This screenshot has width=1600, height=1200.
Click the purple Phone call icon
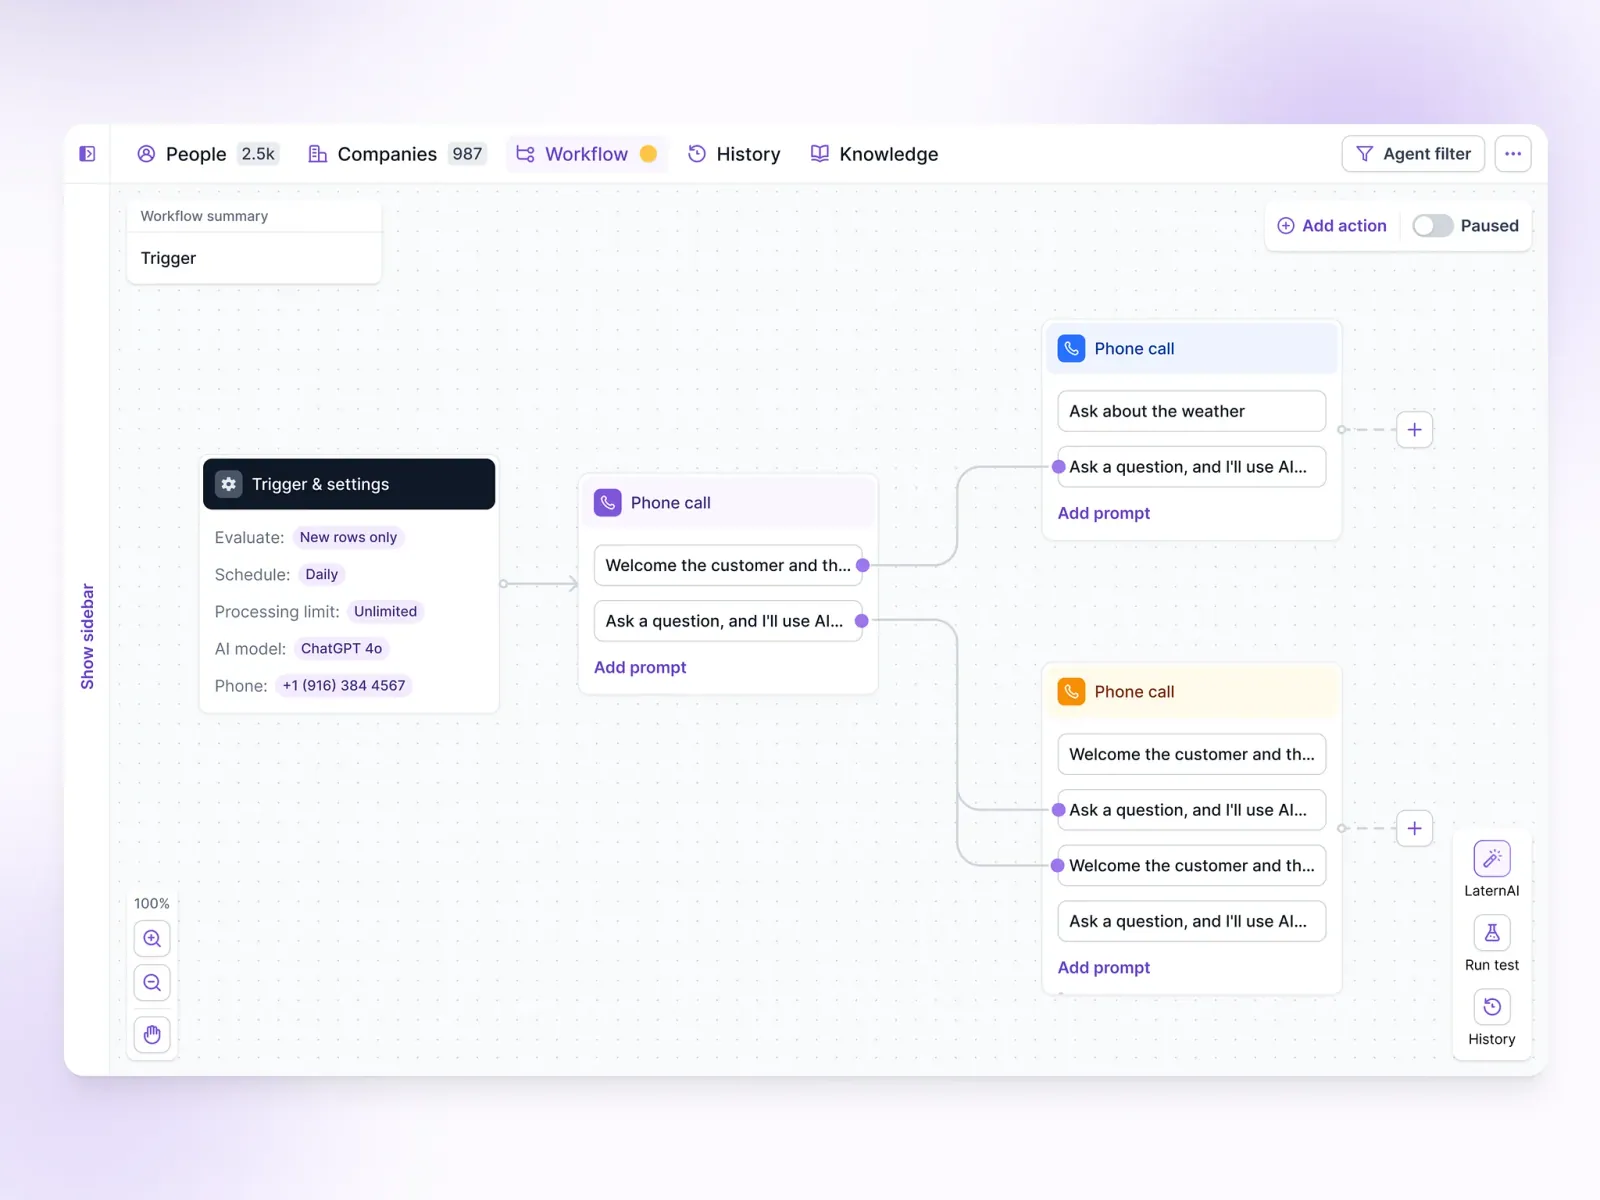[608, 503]
